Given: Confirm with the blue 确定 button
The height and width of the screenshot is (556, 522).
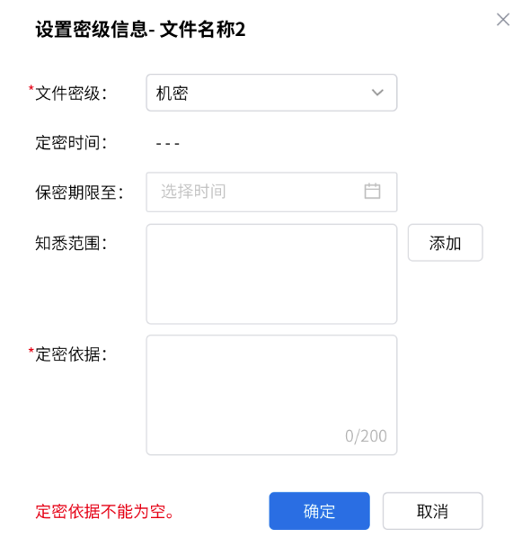Looking at the screenshot, I should [x=319, y=511].
